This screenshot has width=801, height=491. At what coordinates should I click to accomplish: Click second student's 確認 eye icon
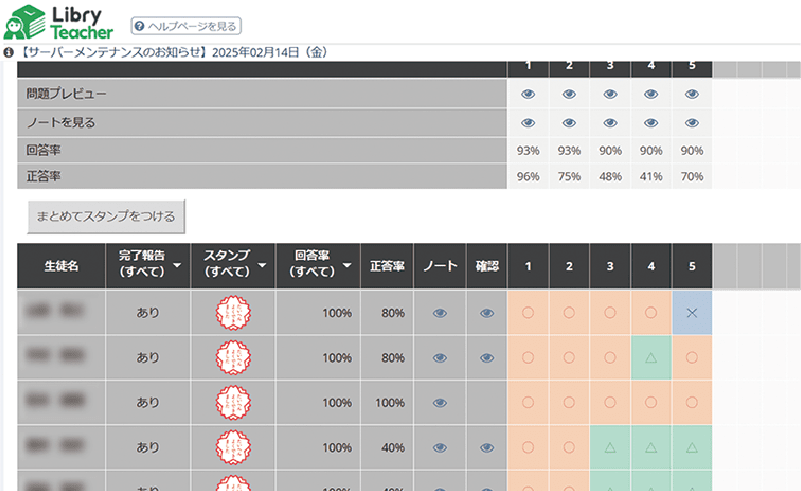pos(486,358)
